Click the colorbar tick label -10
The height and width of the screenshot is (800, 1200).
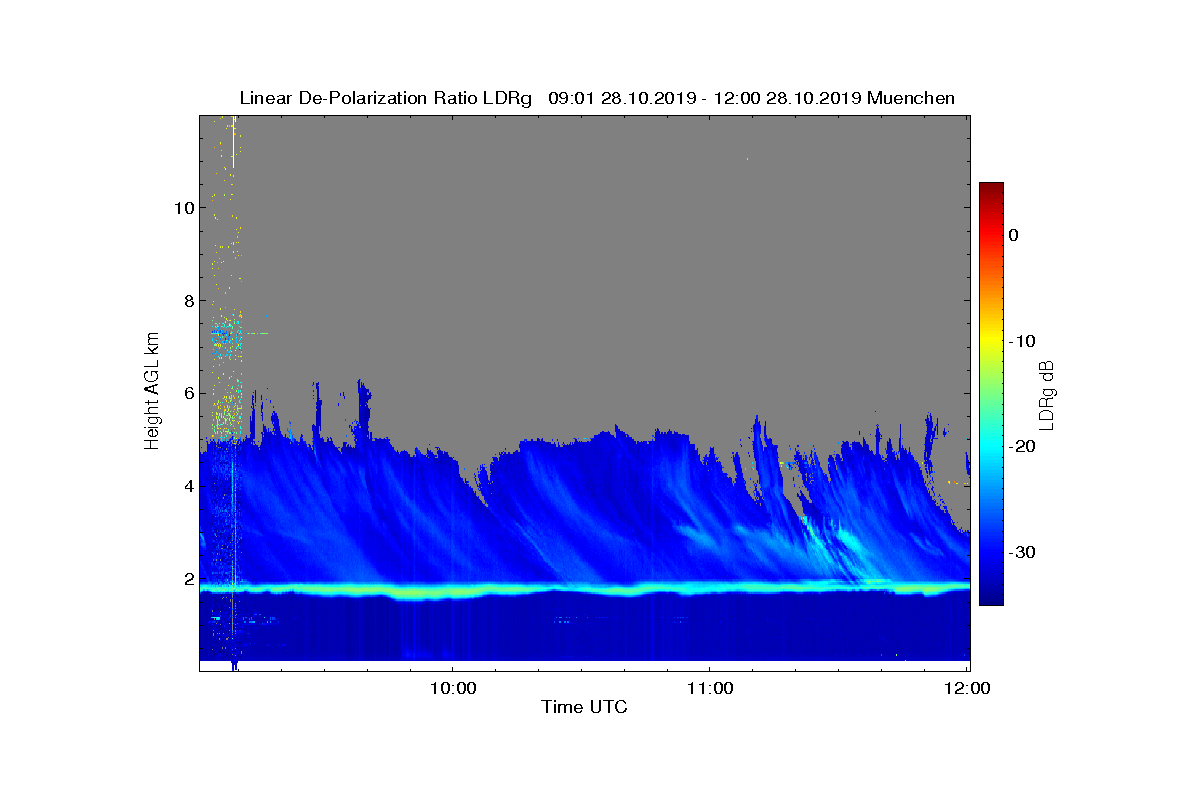tap(1021, 341)
